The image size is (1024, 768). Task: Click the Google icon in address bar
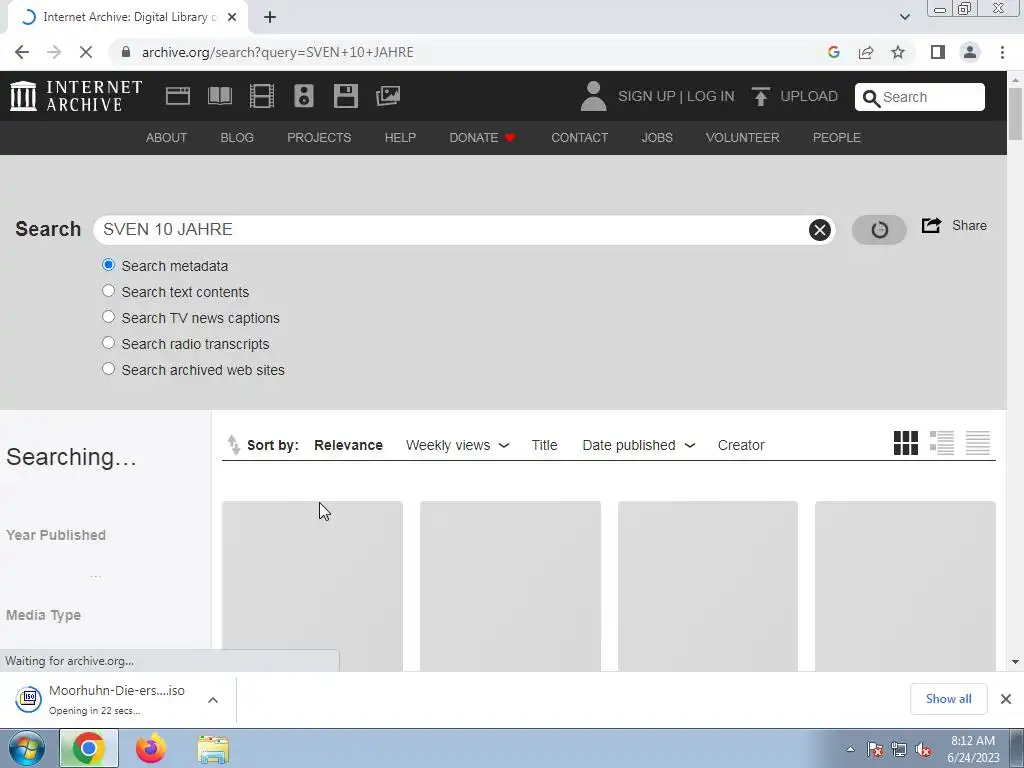[x=833, y=52]
